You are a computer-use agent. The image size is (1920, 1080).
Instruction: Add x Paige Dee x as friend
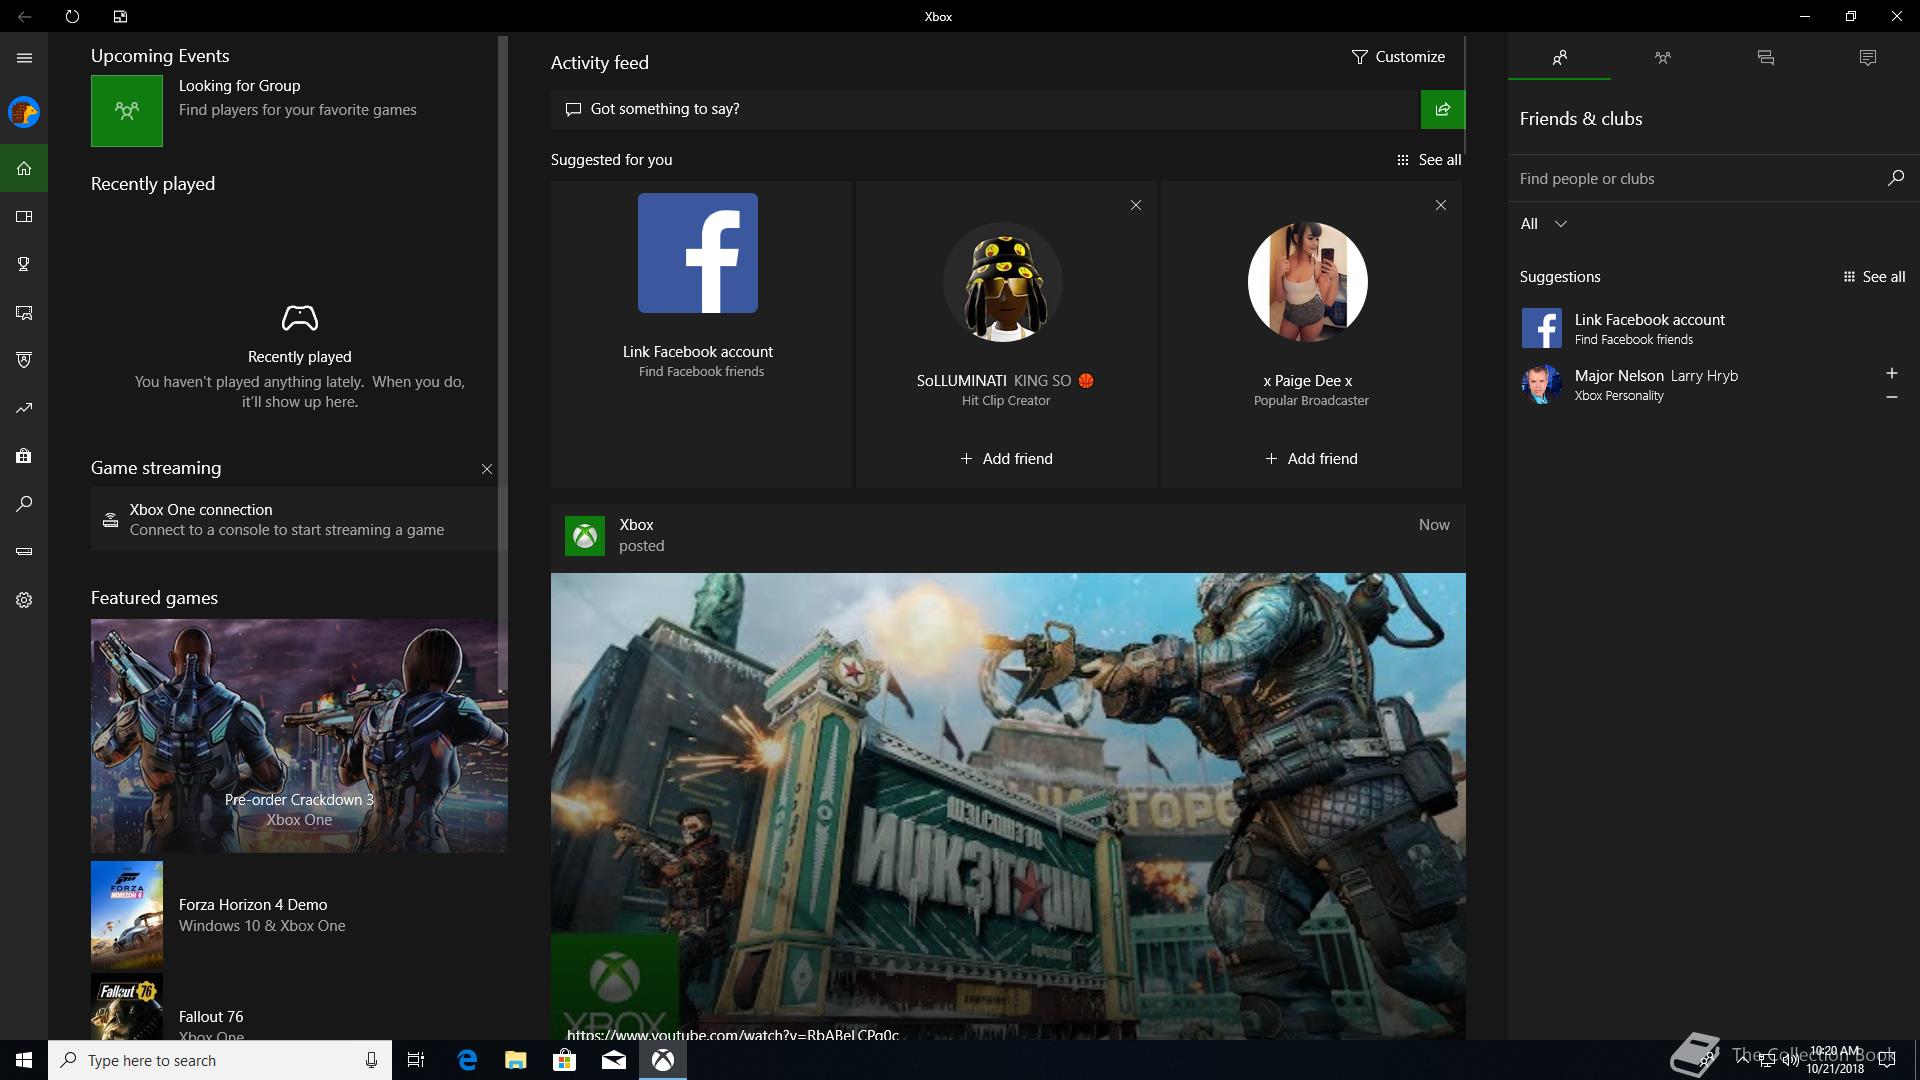pos(1311,459)
